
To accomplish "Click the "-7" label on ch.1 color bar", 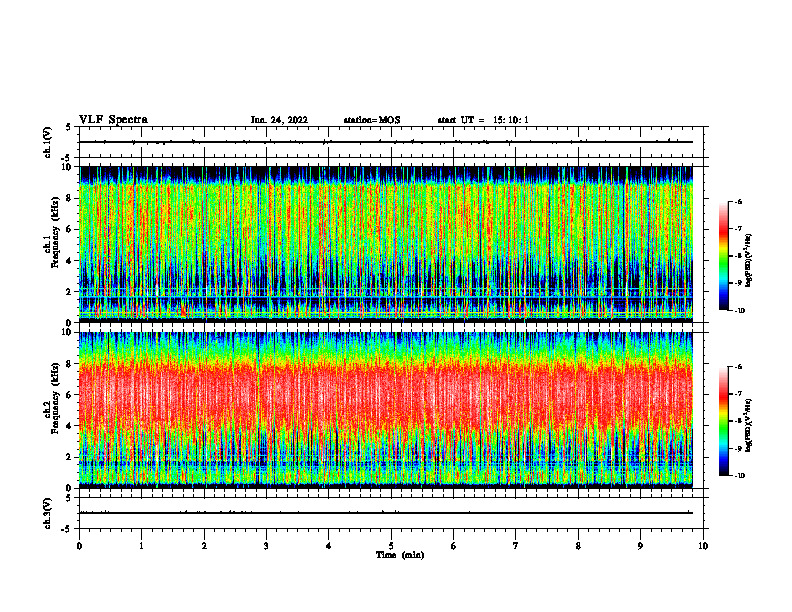I will 738,229.
